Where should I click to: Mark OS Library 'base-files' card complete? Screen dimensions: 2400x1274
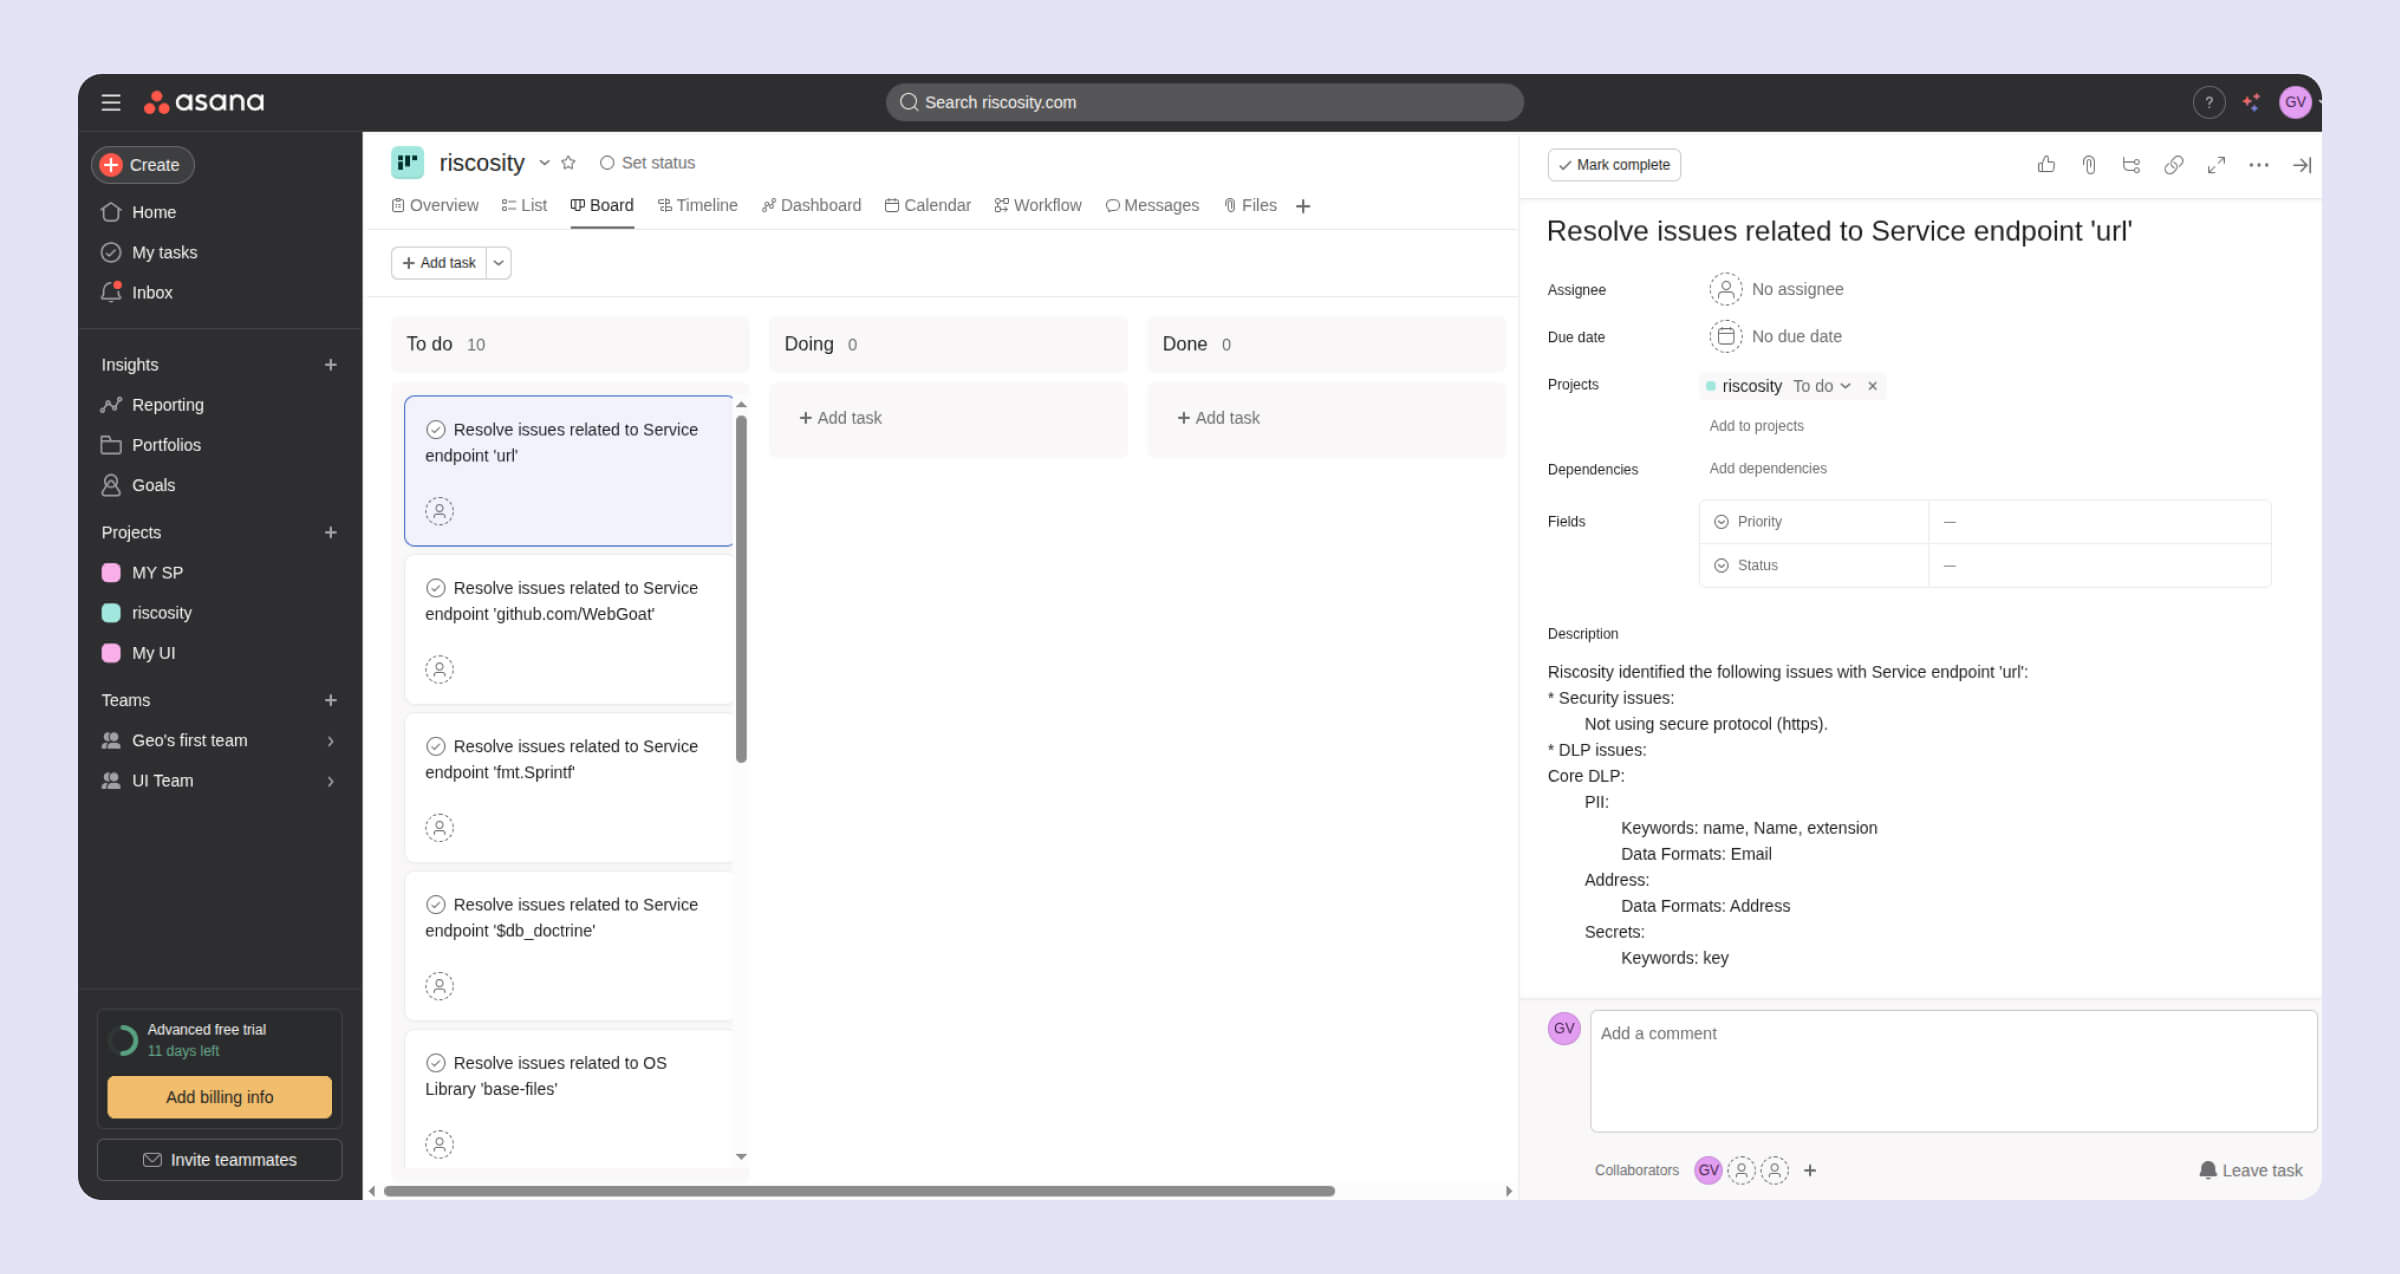click(x=435, y=1063)
